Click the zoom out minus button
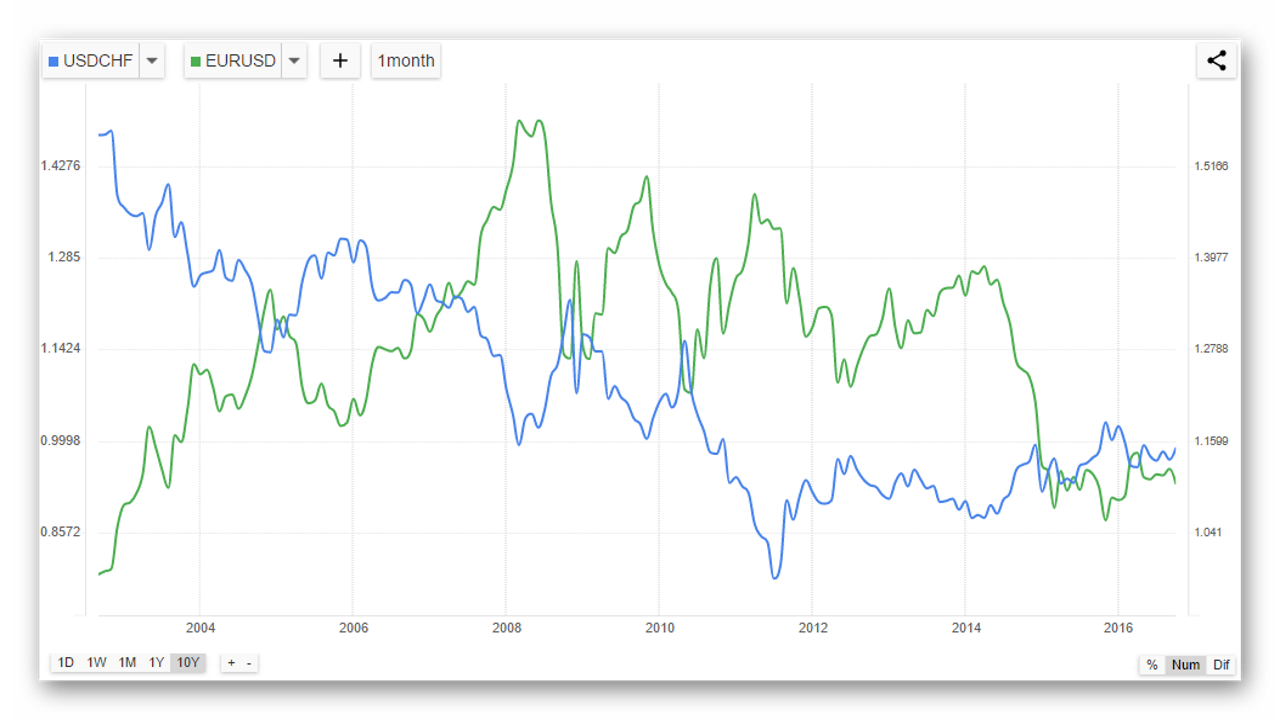 [x=249, y=663]
